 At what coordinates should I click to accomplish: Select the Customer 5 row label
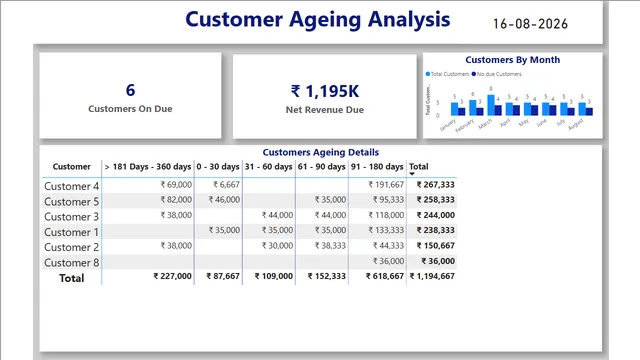point(71,202)
